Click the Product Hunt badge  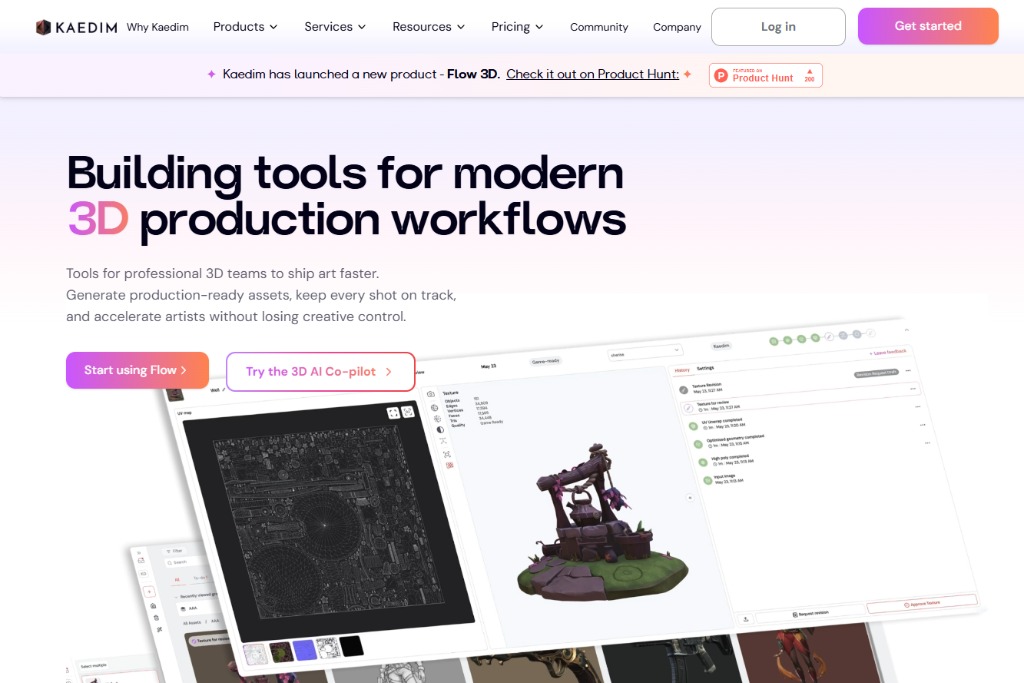(x=765, y=75)
